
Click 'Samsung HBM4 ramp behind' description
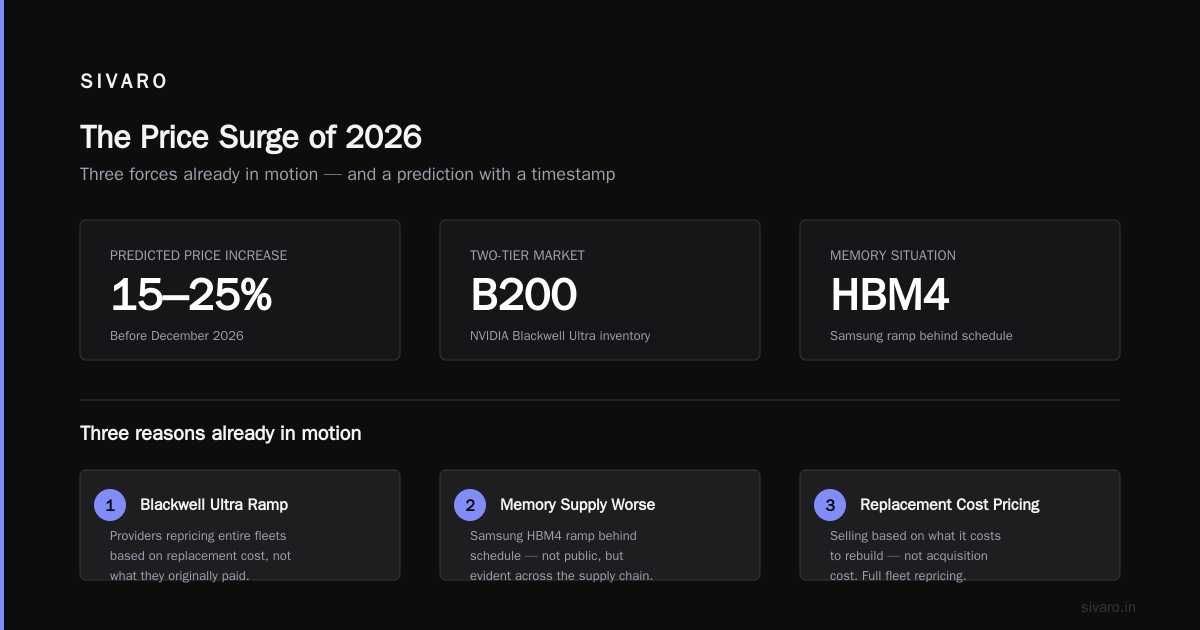(561, 556)
